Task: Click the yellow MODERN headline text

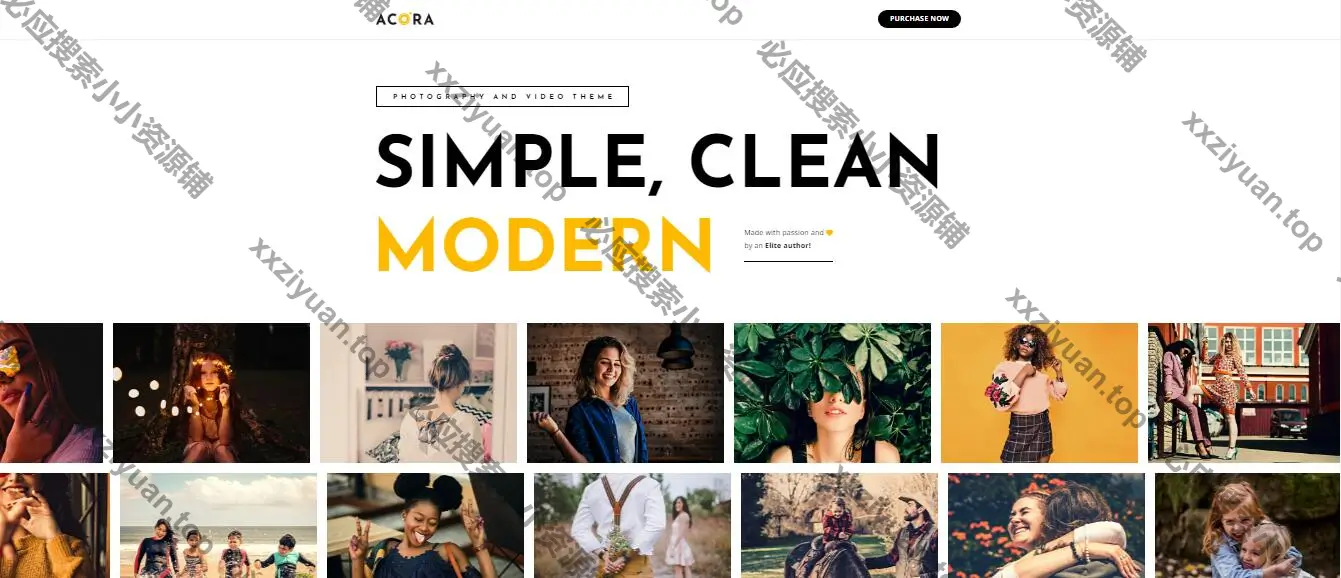Action: [544, 245]
